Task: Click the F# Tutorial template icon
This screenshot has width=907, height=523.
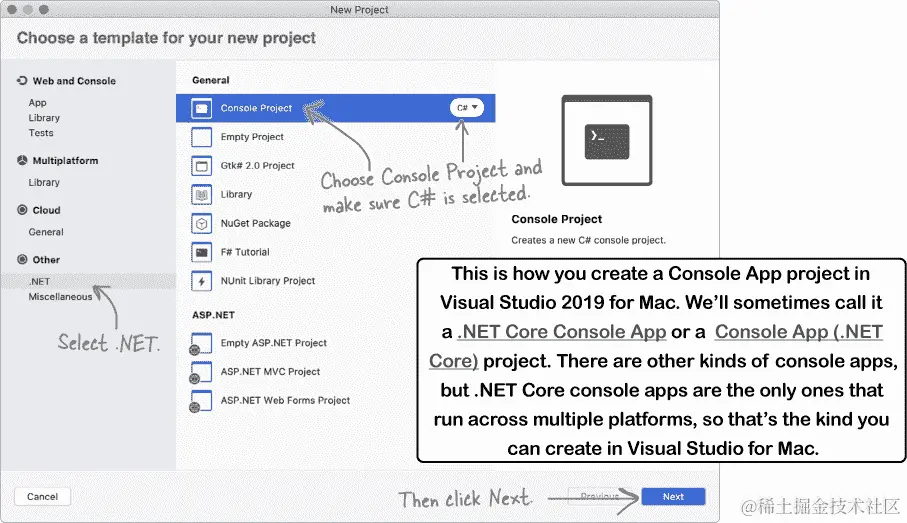Action: tap(201, 252)
